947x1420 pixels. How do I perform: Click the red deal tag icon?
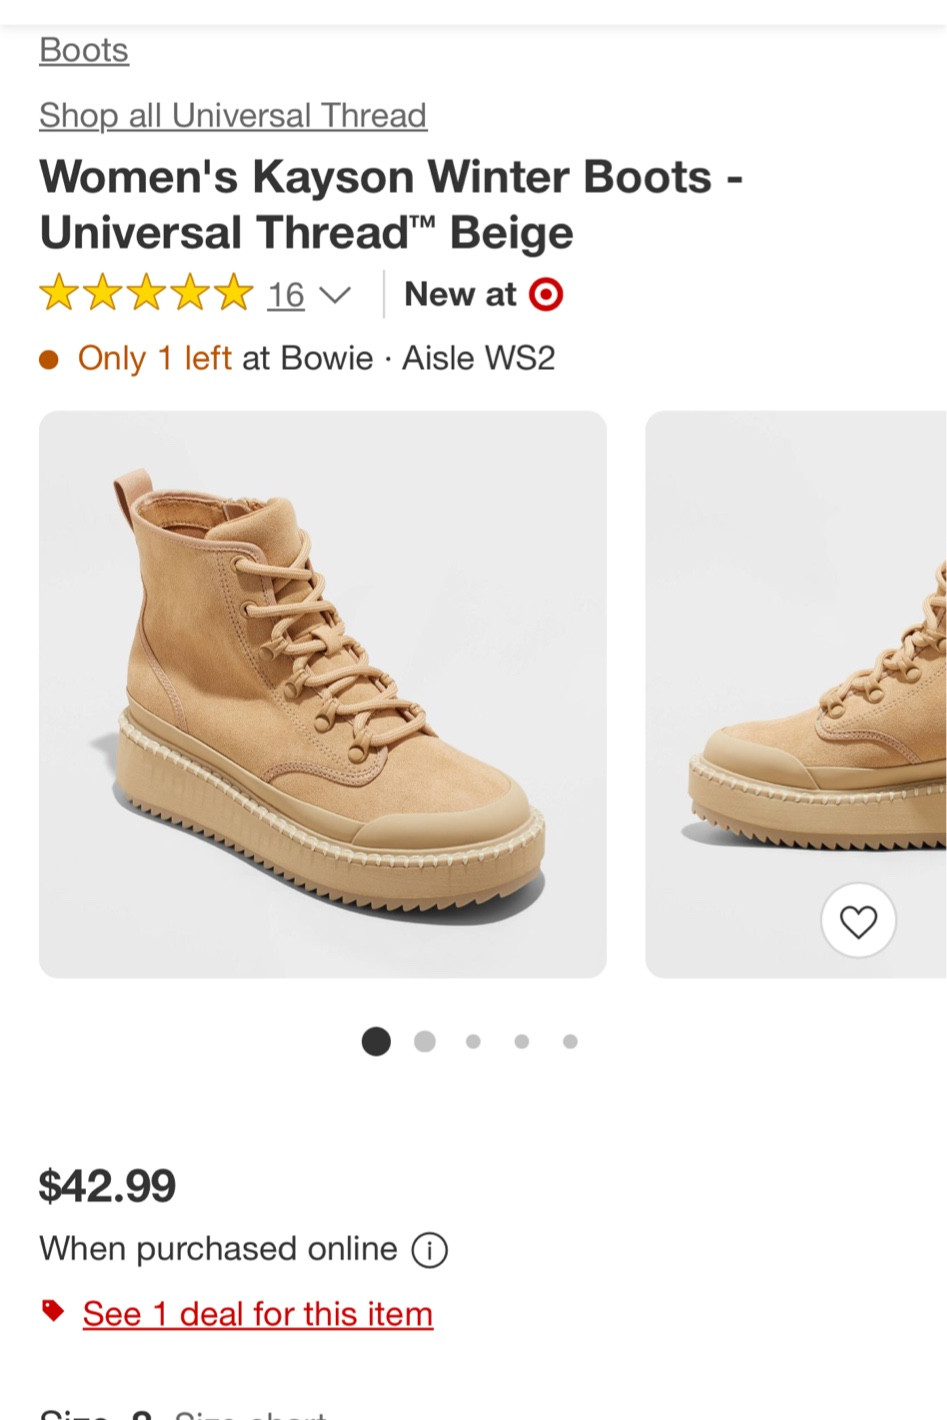53,1311
